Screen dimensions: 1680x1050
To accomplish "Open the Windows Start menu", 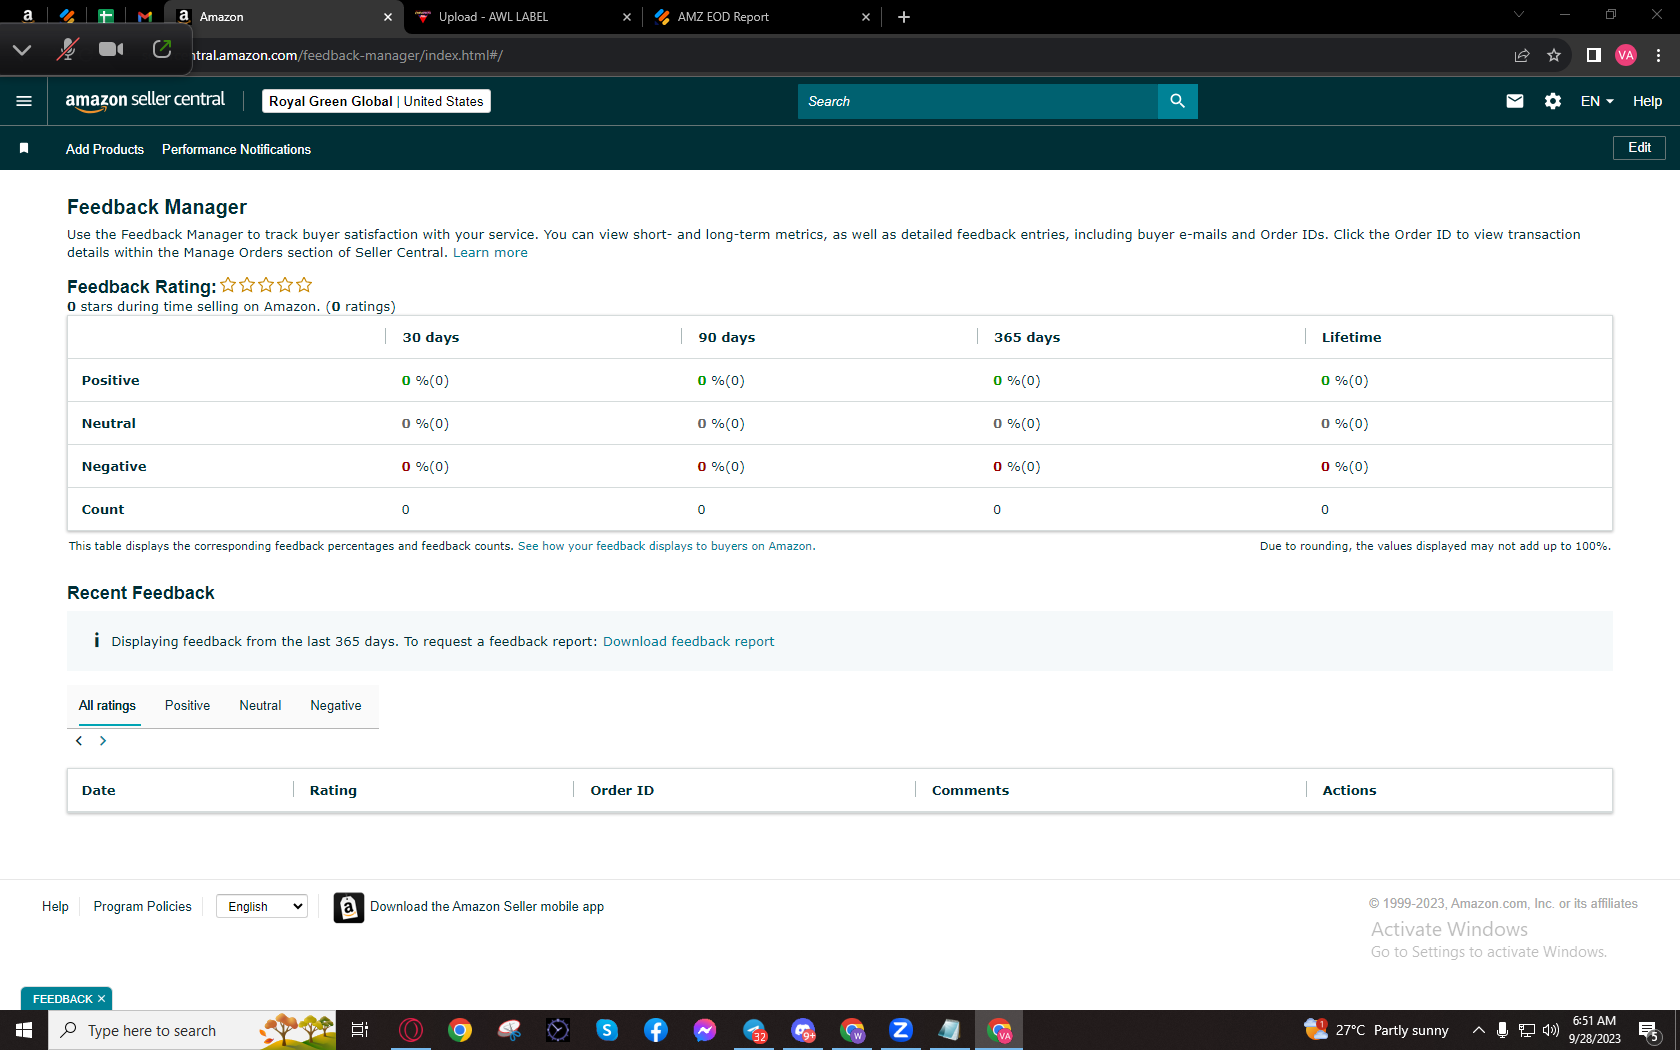I will pos(24,1030).
